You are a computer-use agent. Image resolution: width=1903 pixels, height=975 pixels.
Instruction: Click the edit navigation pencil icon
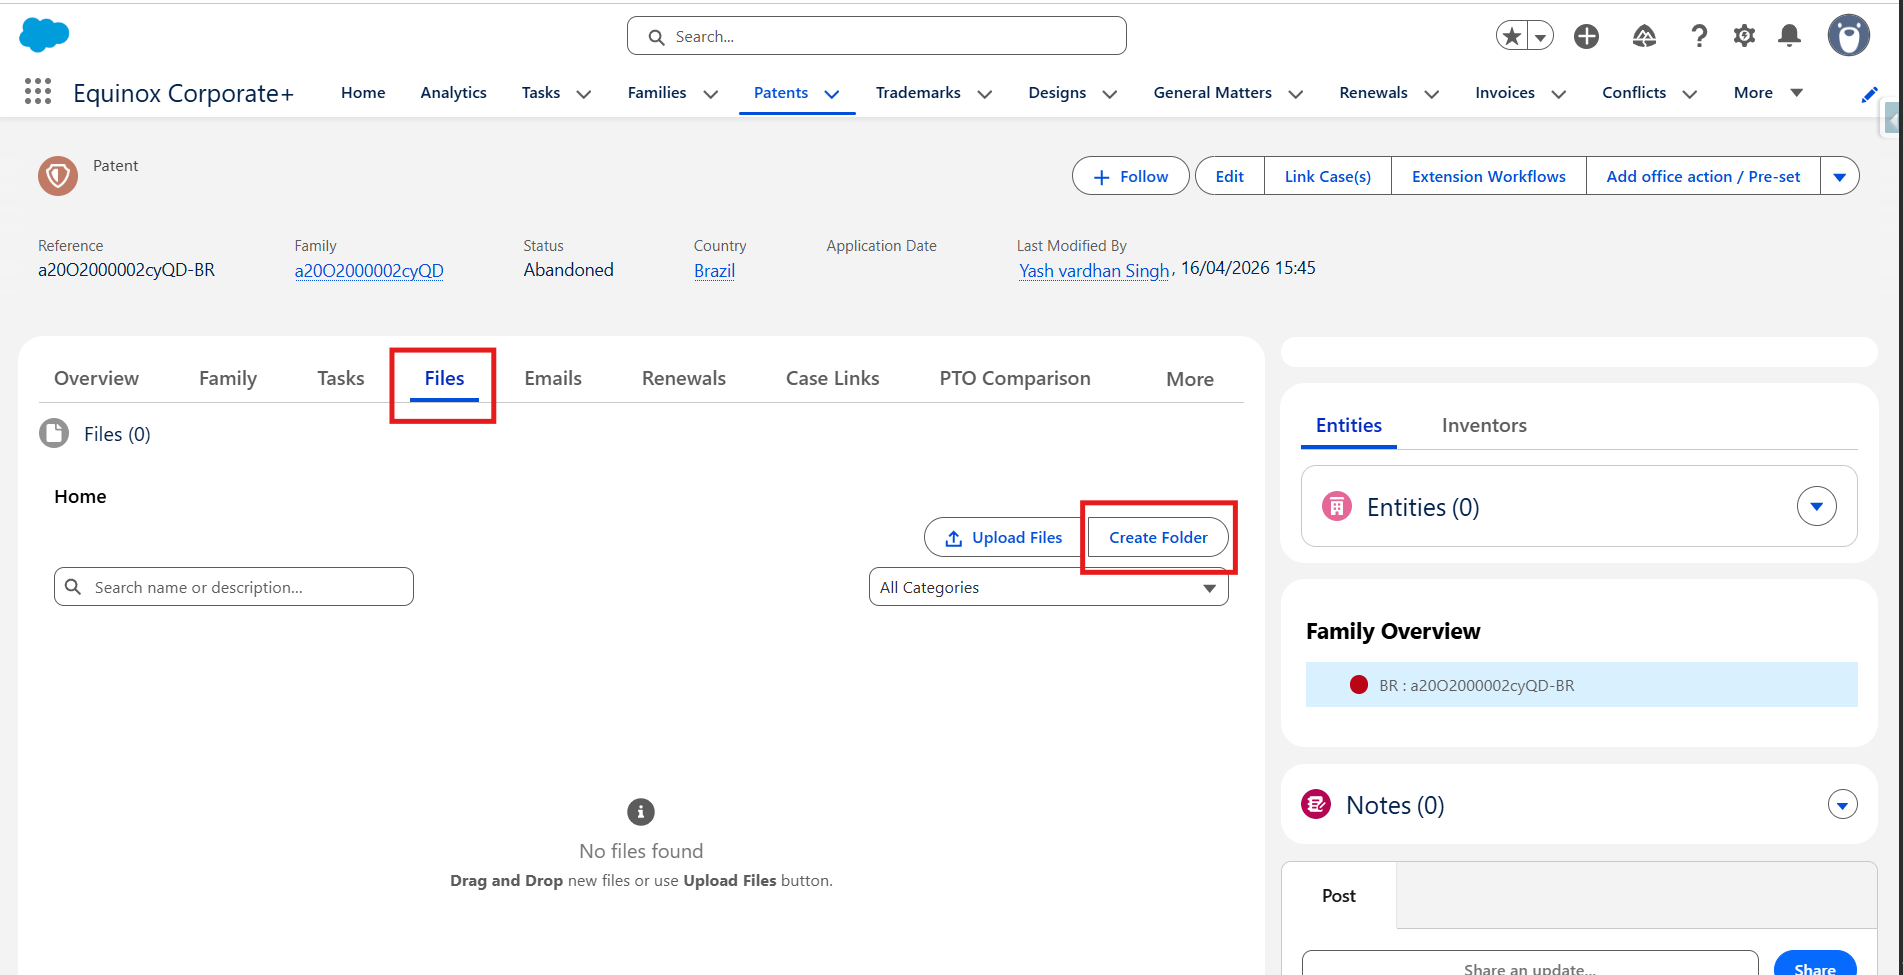1869,94
